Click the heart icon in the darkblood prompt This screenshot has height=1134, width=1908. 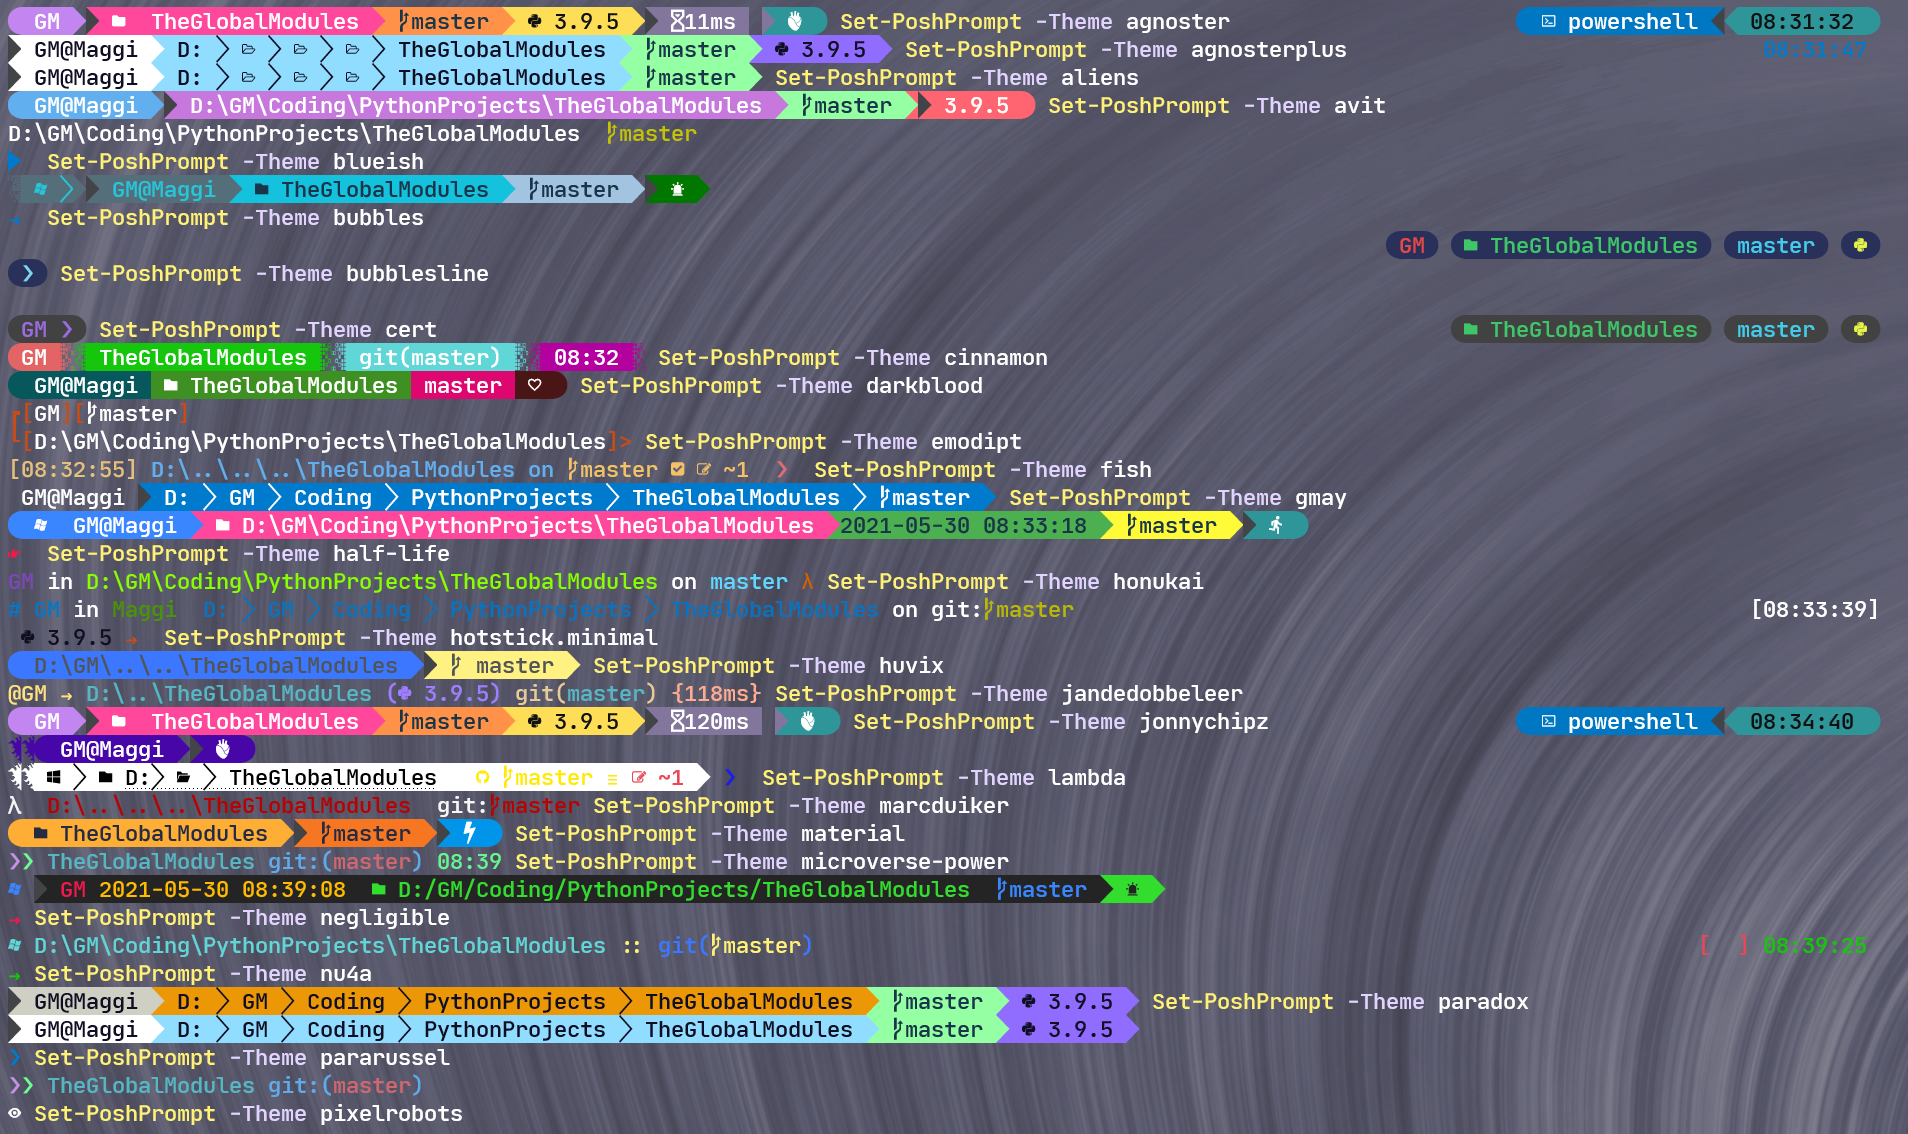click(540, 385)
